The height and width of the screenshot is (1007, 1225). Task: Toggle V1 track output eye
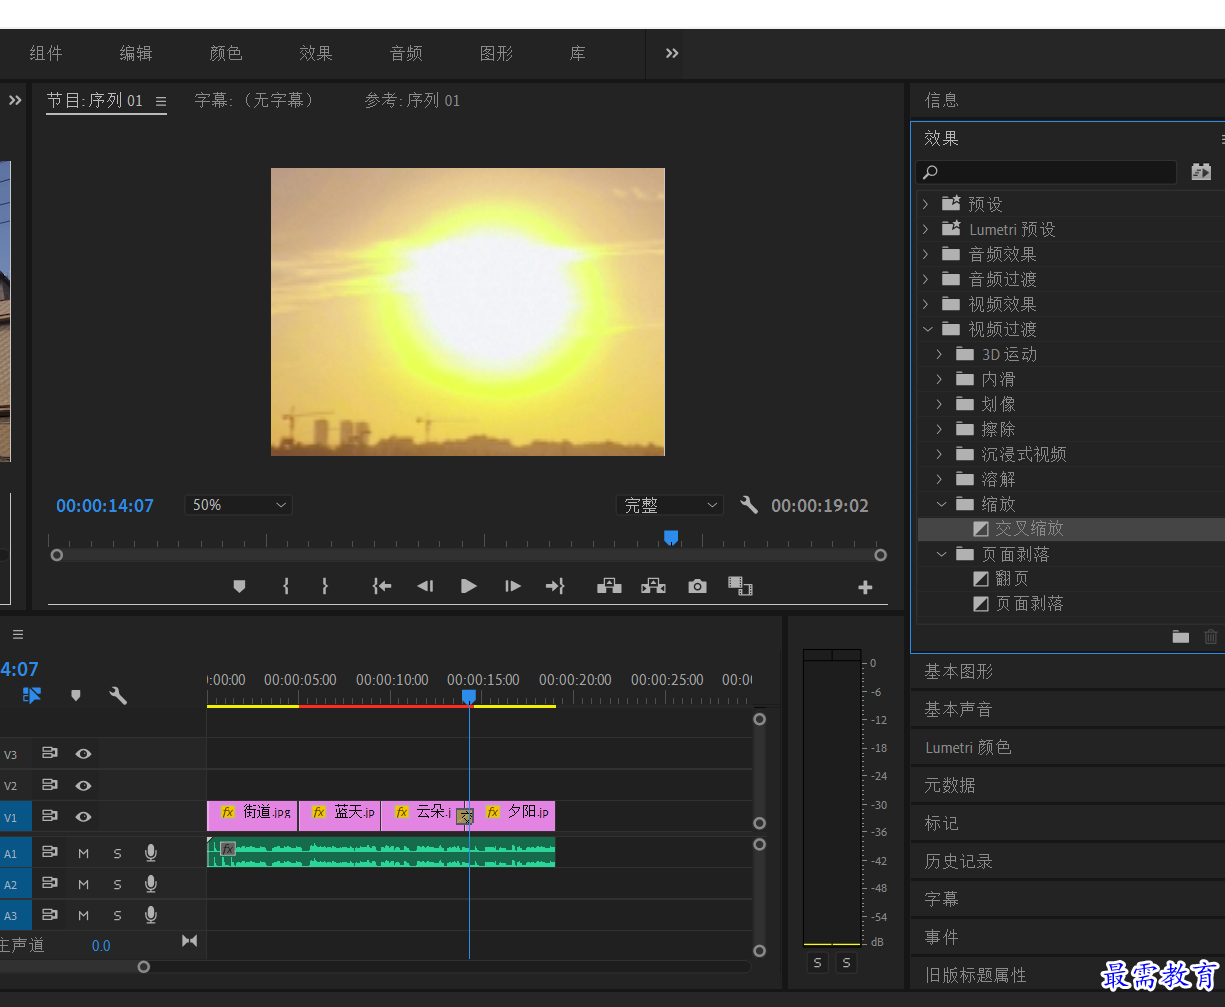[x=84, y=816]
